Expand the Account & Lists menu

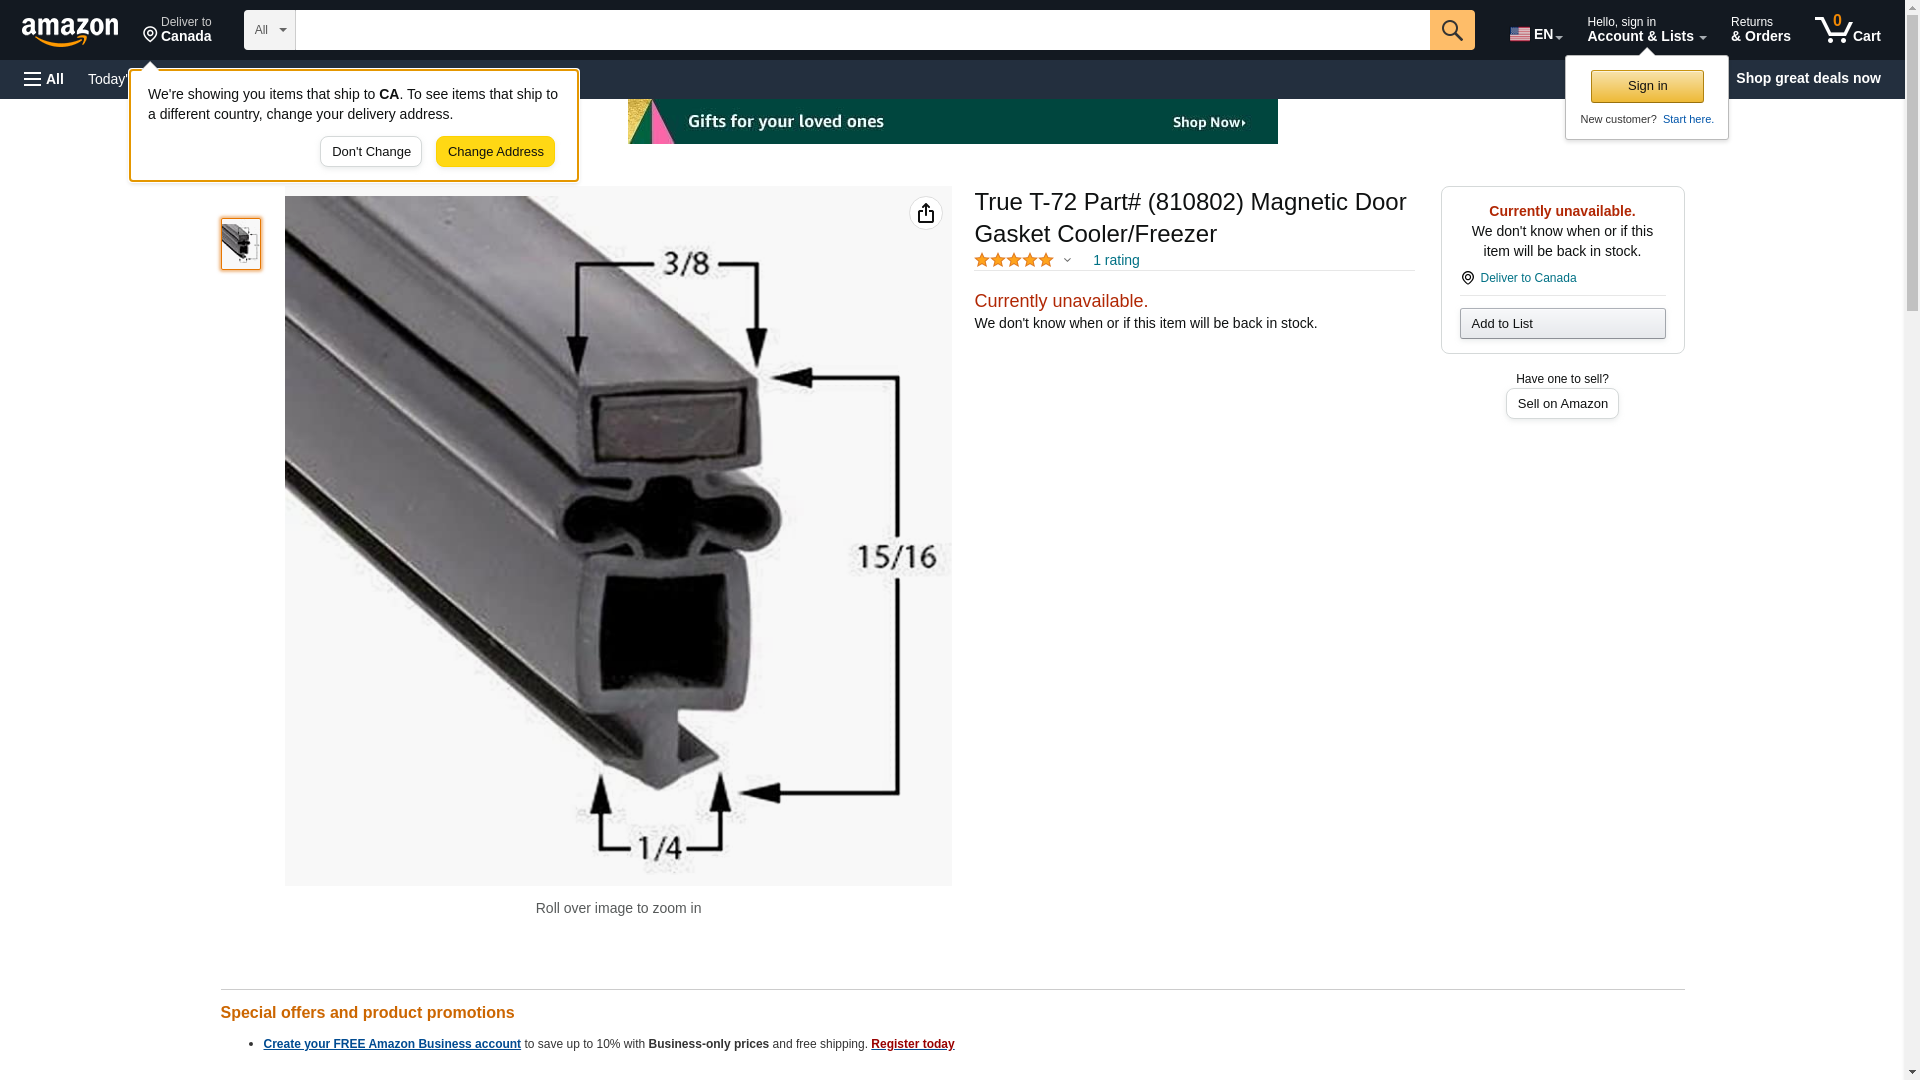(1646, 30)
